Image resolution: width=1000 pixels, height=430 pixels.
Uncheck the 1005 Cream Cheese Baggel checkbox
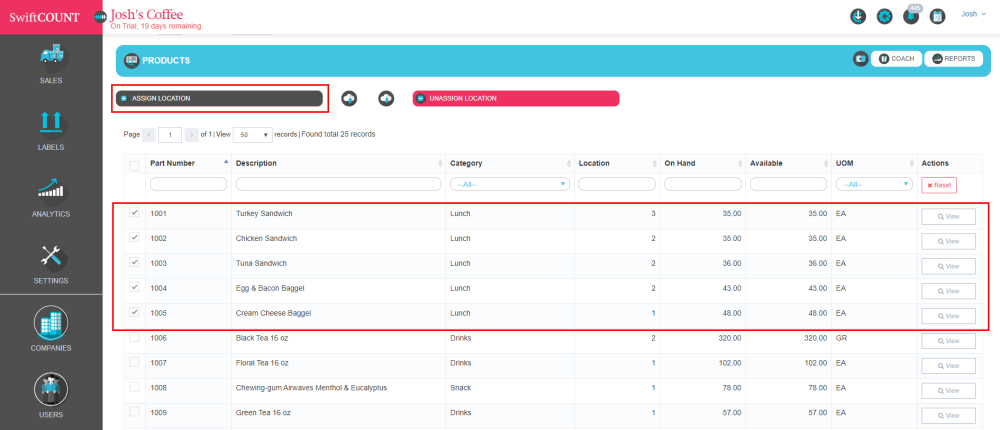coord(135,312)
